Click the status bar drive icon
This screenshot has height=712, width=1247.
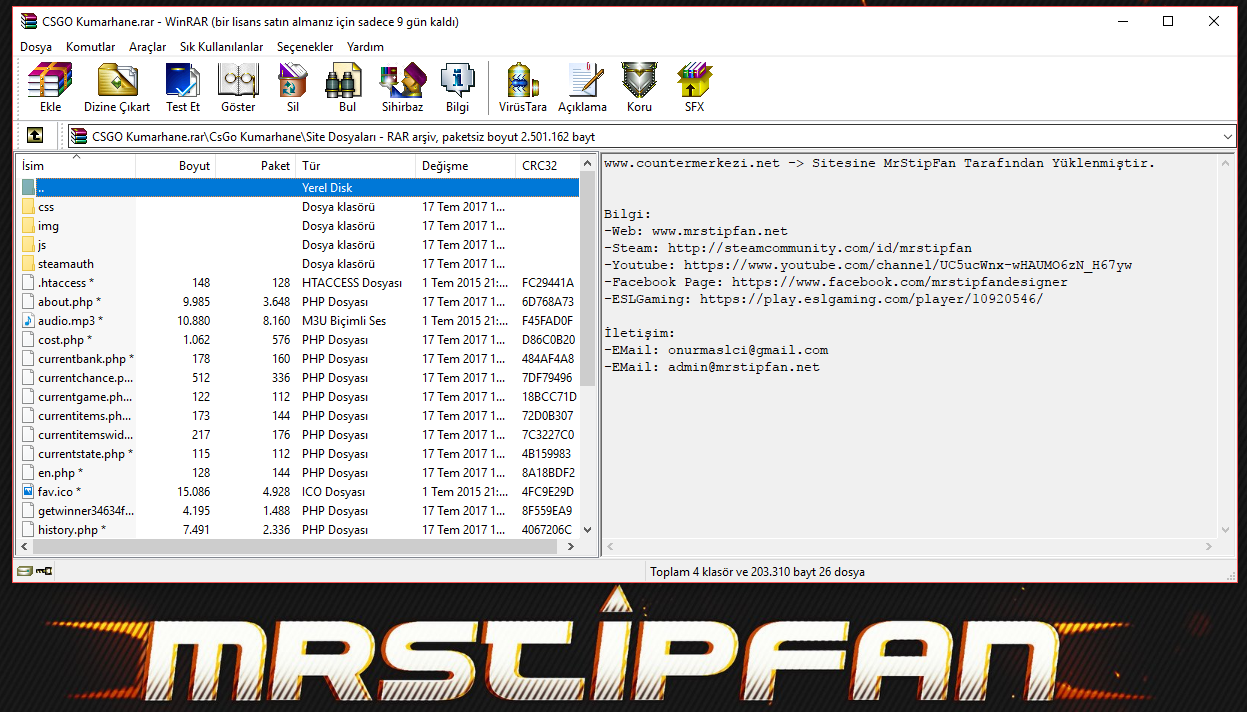click(x=24, y=572)
